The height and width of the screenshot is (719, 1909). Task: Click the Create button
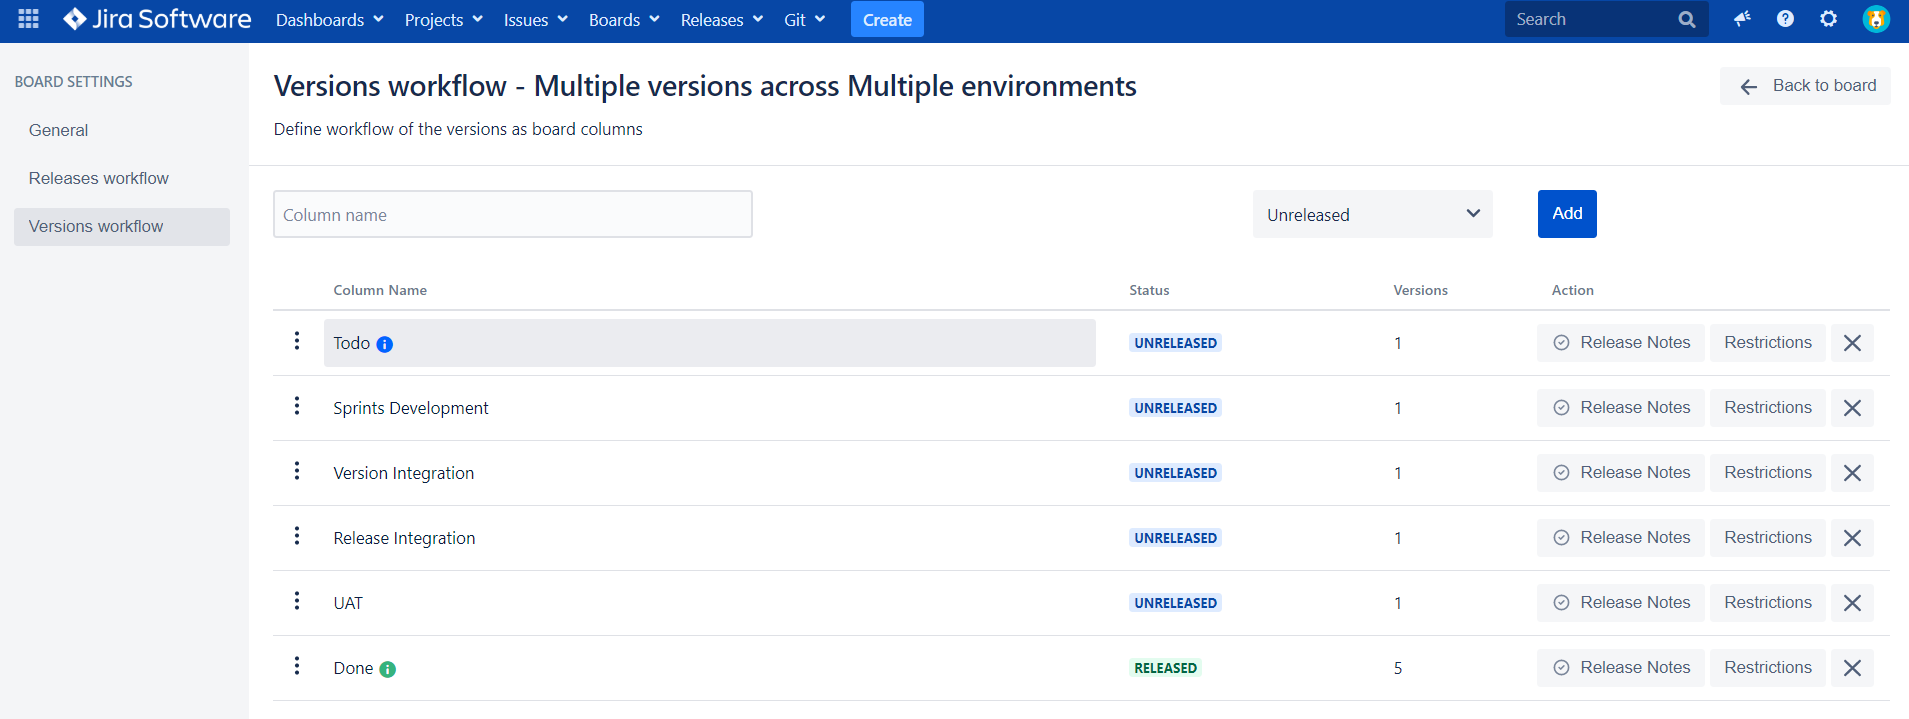point(887,19)
